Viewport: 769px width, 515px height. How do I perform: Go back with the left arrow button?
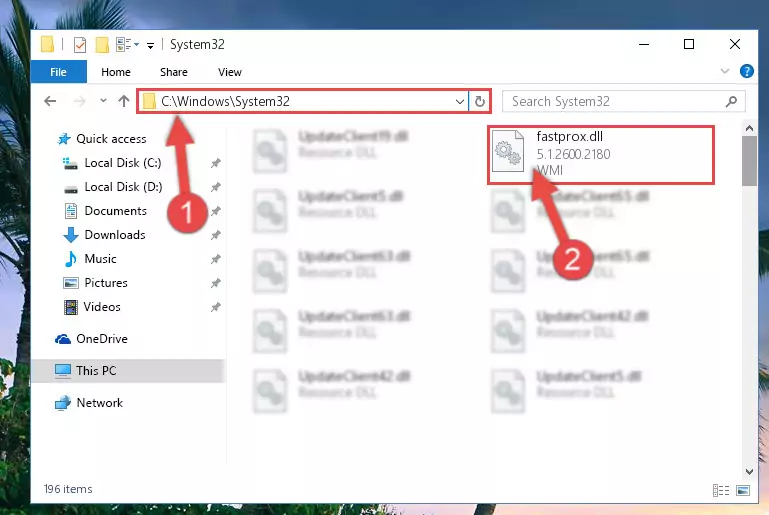pyautogui.click(x=50, y=102)
